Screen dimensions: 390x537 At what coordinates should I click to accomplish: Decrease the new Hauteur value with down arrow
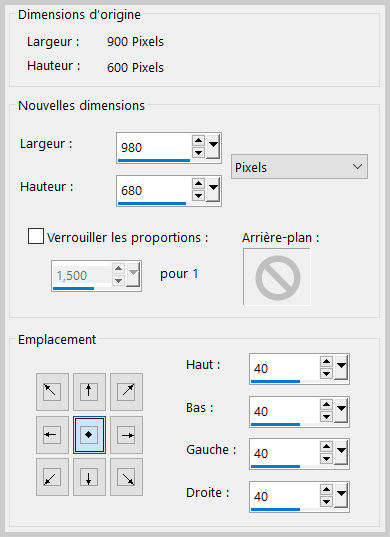198,196
